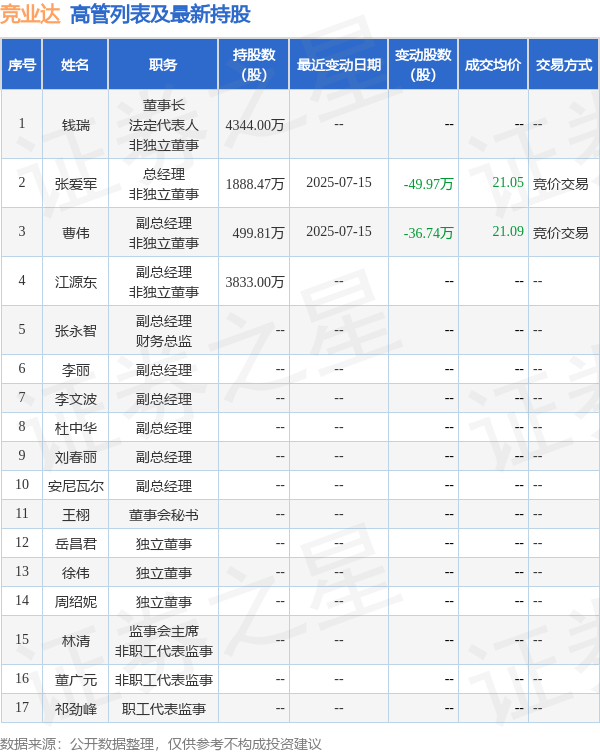Click the name 祁劲峰 in row 17
Screen dimensions: 600x753
click(x=75, y=709)
